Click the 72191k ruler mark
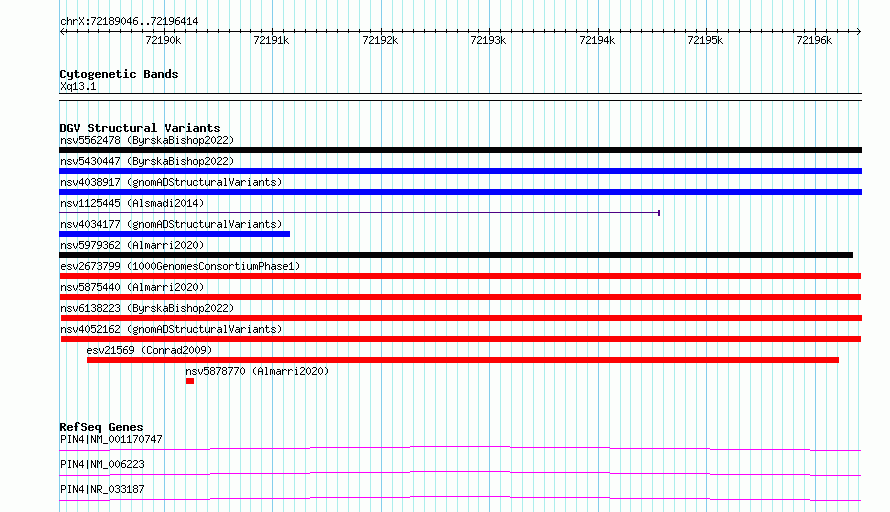The width and height of the screenshot is (890, 512). point(271,40)
